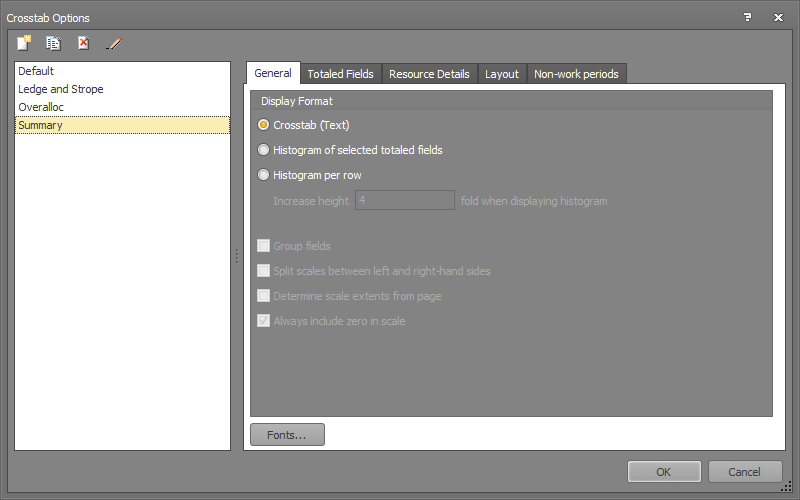Image resolution: width=800 pixels, height=500 pixels.
Task: Click the Increase height input field
Action: [x=405, y=201]
